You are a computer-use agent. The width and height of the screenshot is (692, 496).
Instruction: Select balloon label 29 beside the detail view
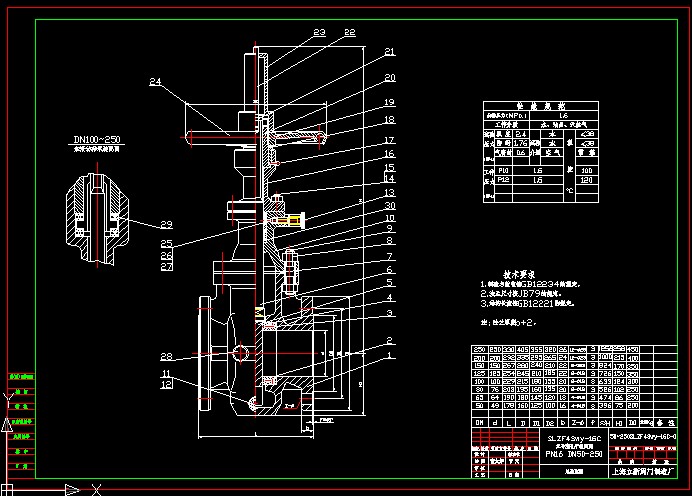coord(166,224)
